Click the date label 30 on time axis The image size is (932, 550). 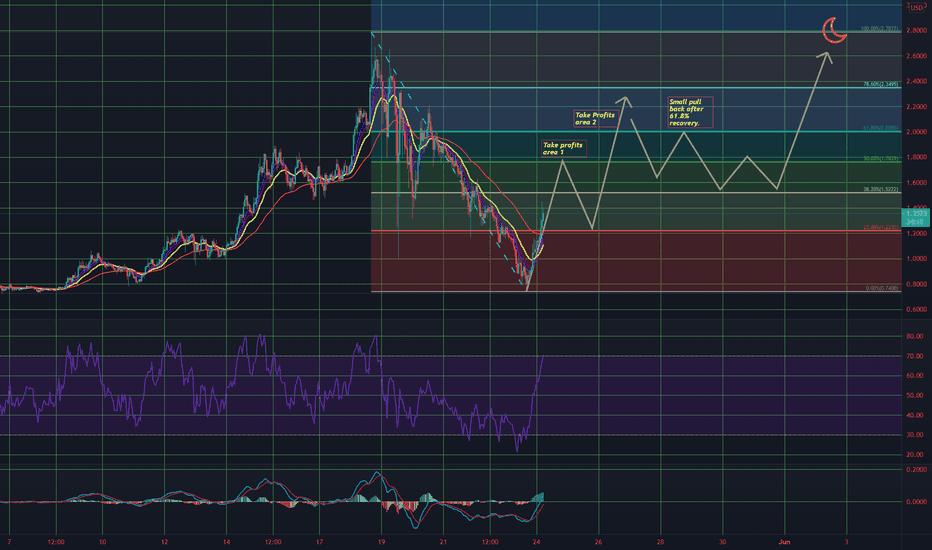(x=722, y=542)
